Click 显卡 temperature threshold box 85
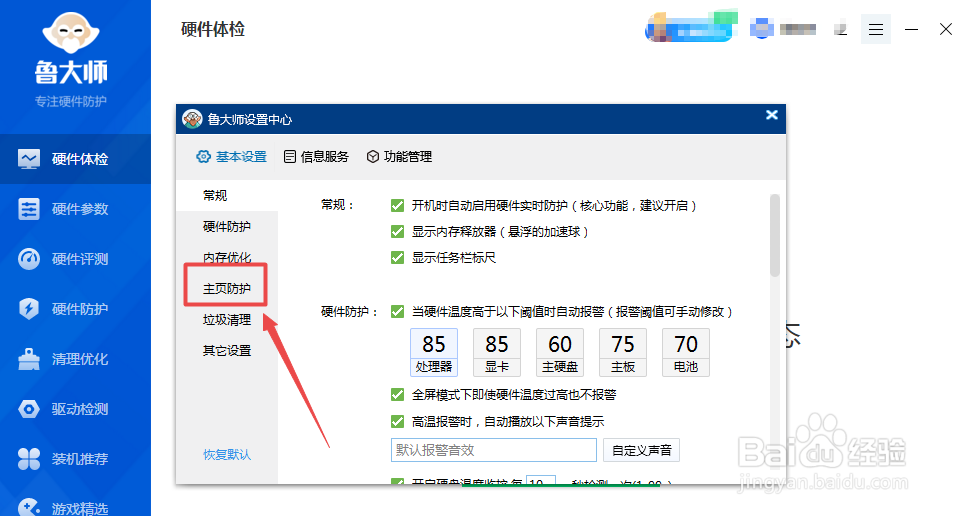Image resolution: width=962 pixels, height=516 pixels. tap(497, 352)
